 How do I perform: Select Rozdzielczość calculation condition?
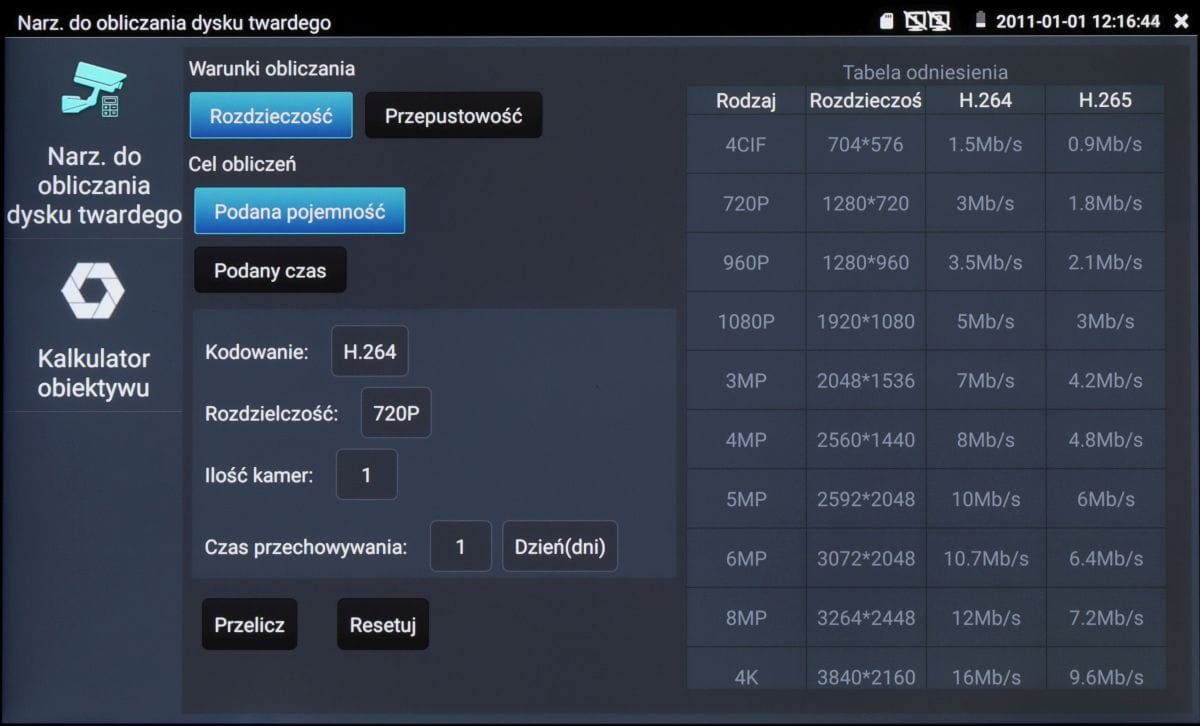pyautogui.click(x=270, y=116)
